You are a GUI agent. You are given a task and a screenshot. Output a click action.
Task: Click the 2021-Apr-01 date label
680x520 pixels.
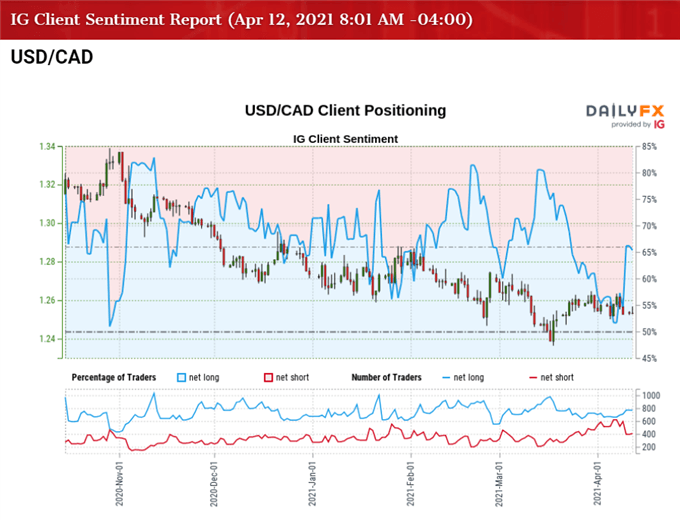[x=598, y=484]
